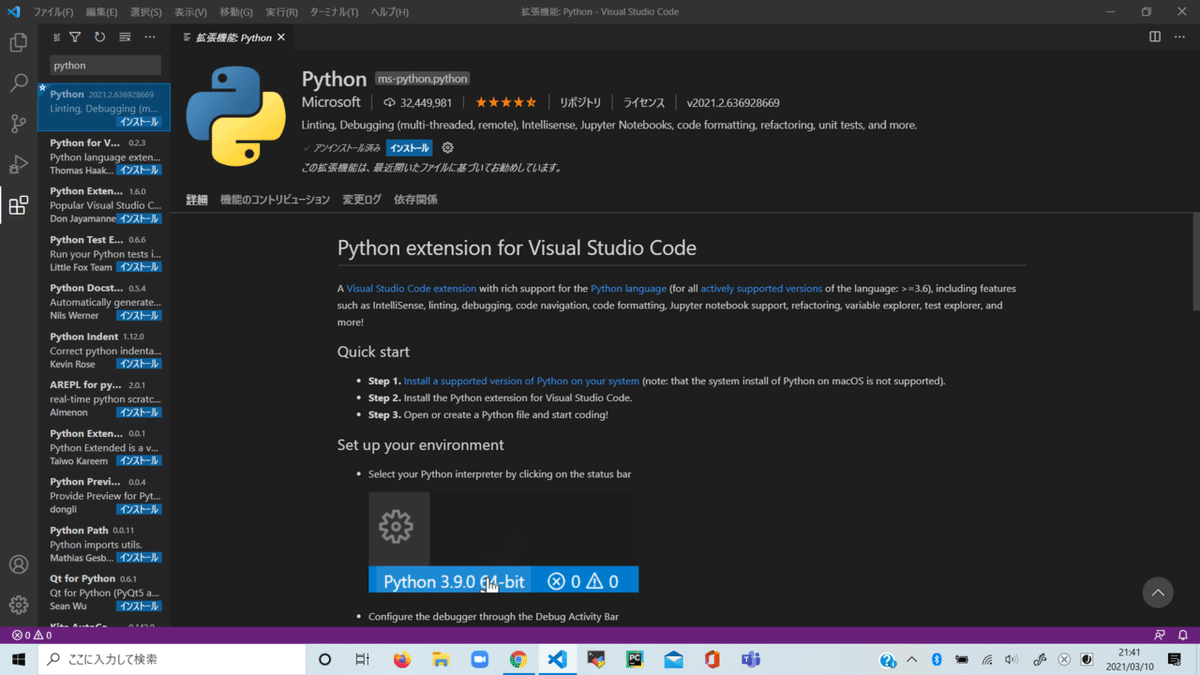This screenshot has height=675, width=1200.
Task: Open the 編集(E) menu
Action: pos(101,12)
